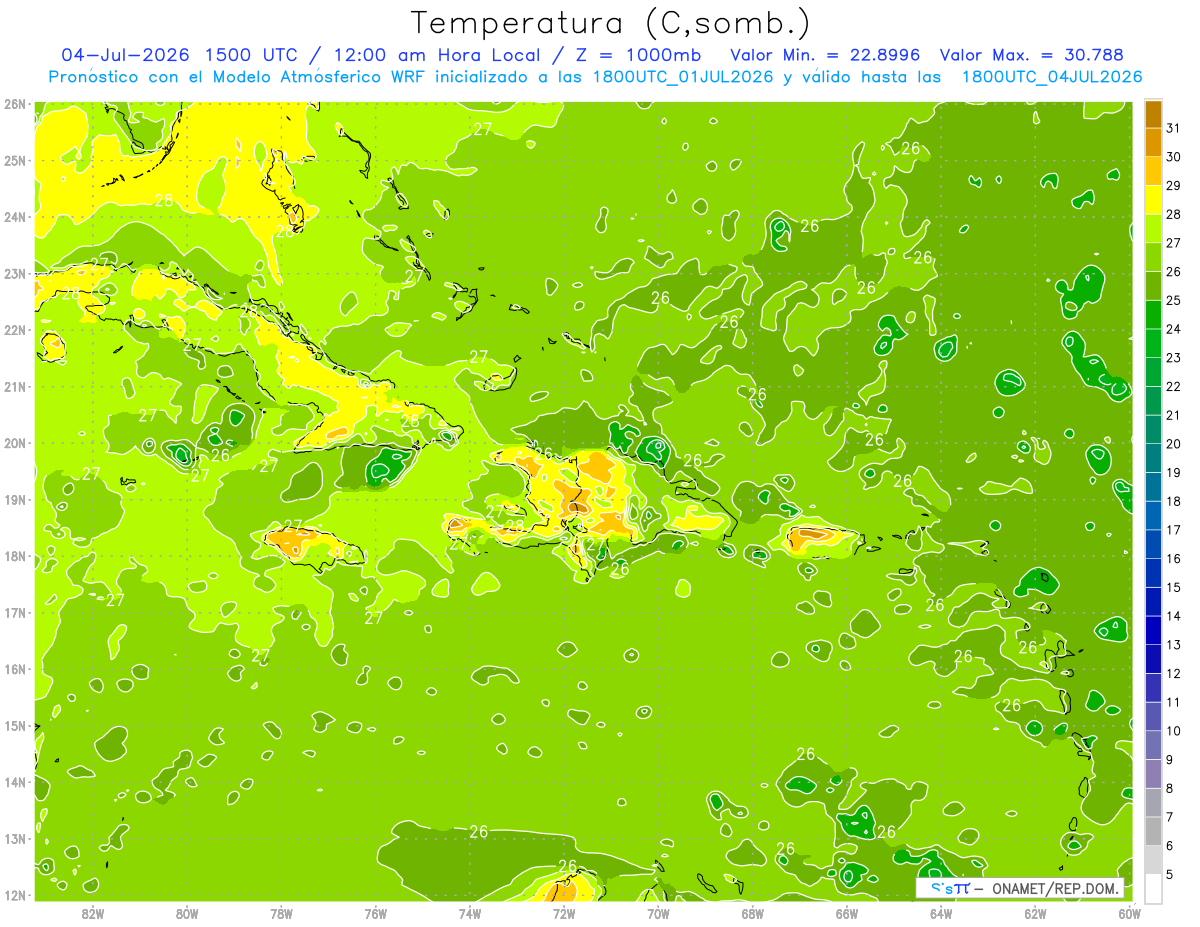Click the 68W longitude axis label
The height and width of the screenshot is (927, 1200).
[752, 913]
